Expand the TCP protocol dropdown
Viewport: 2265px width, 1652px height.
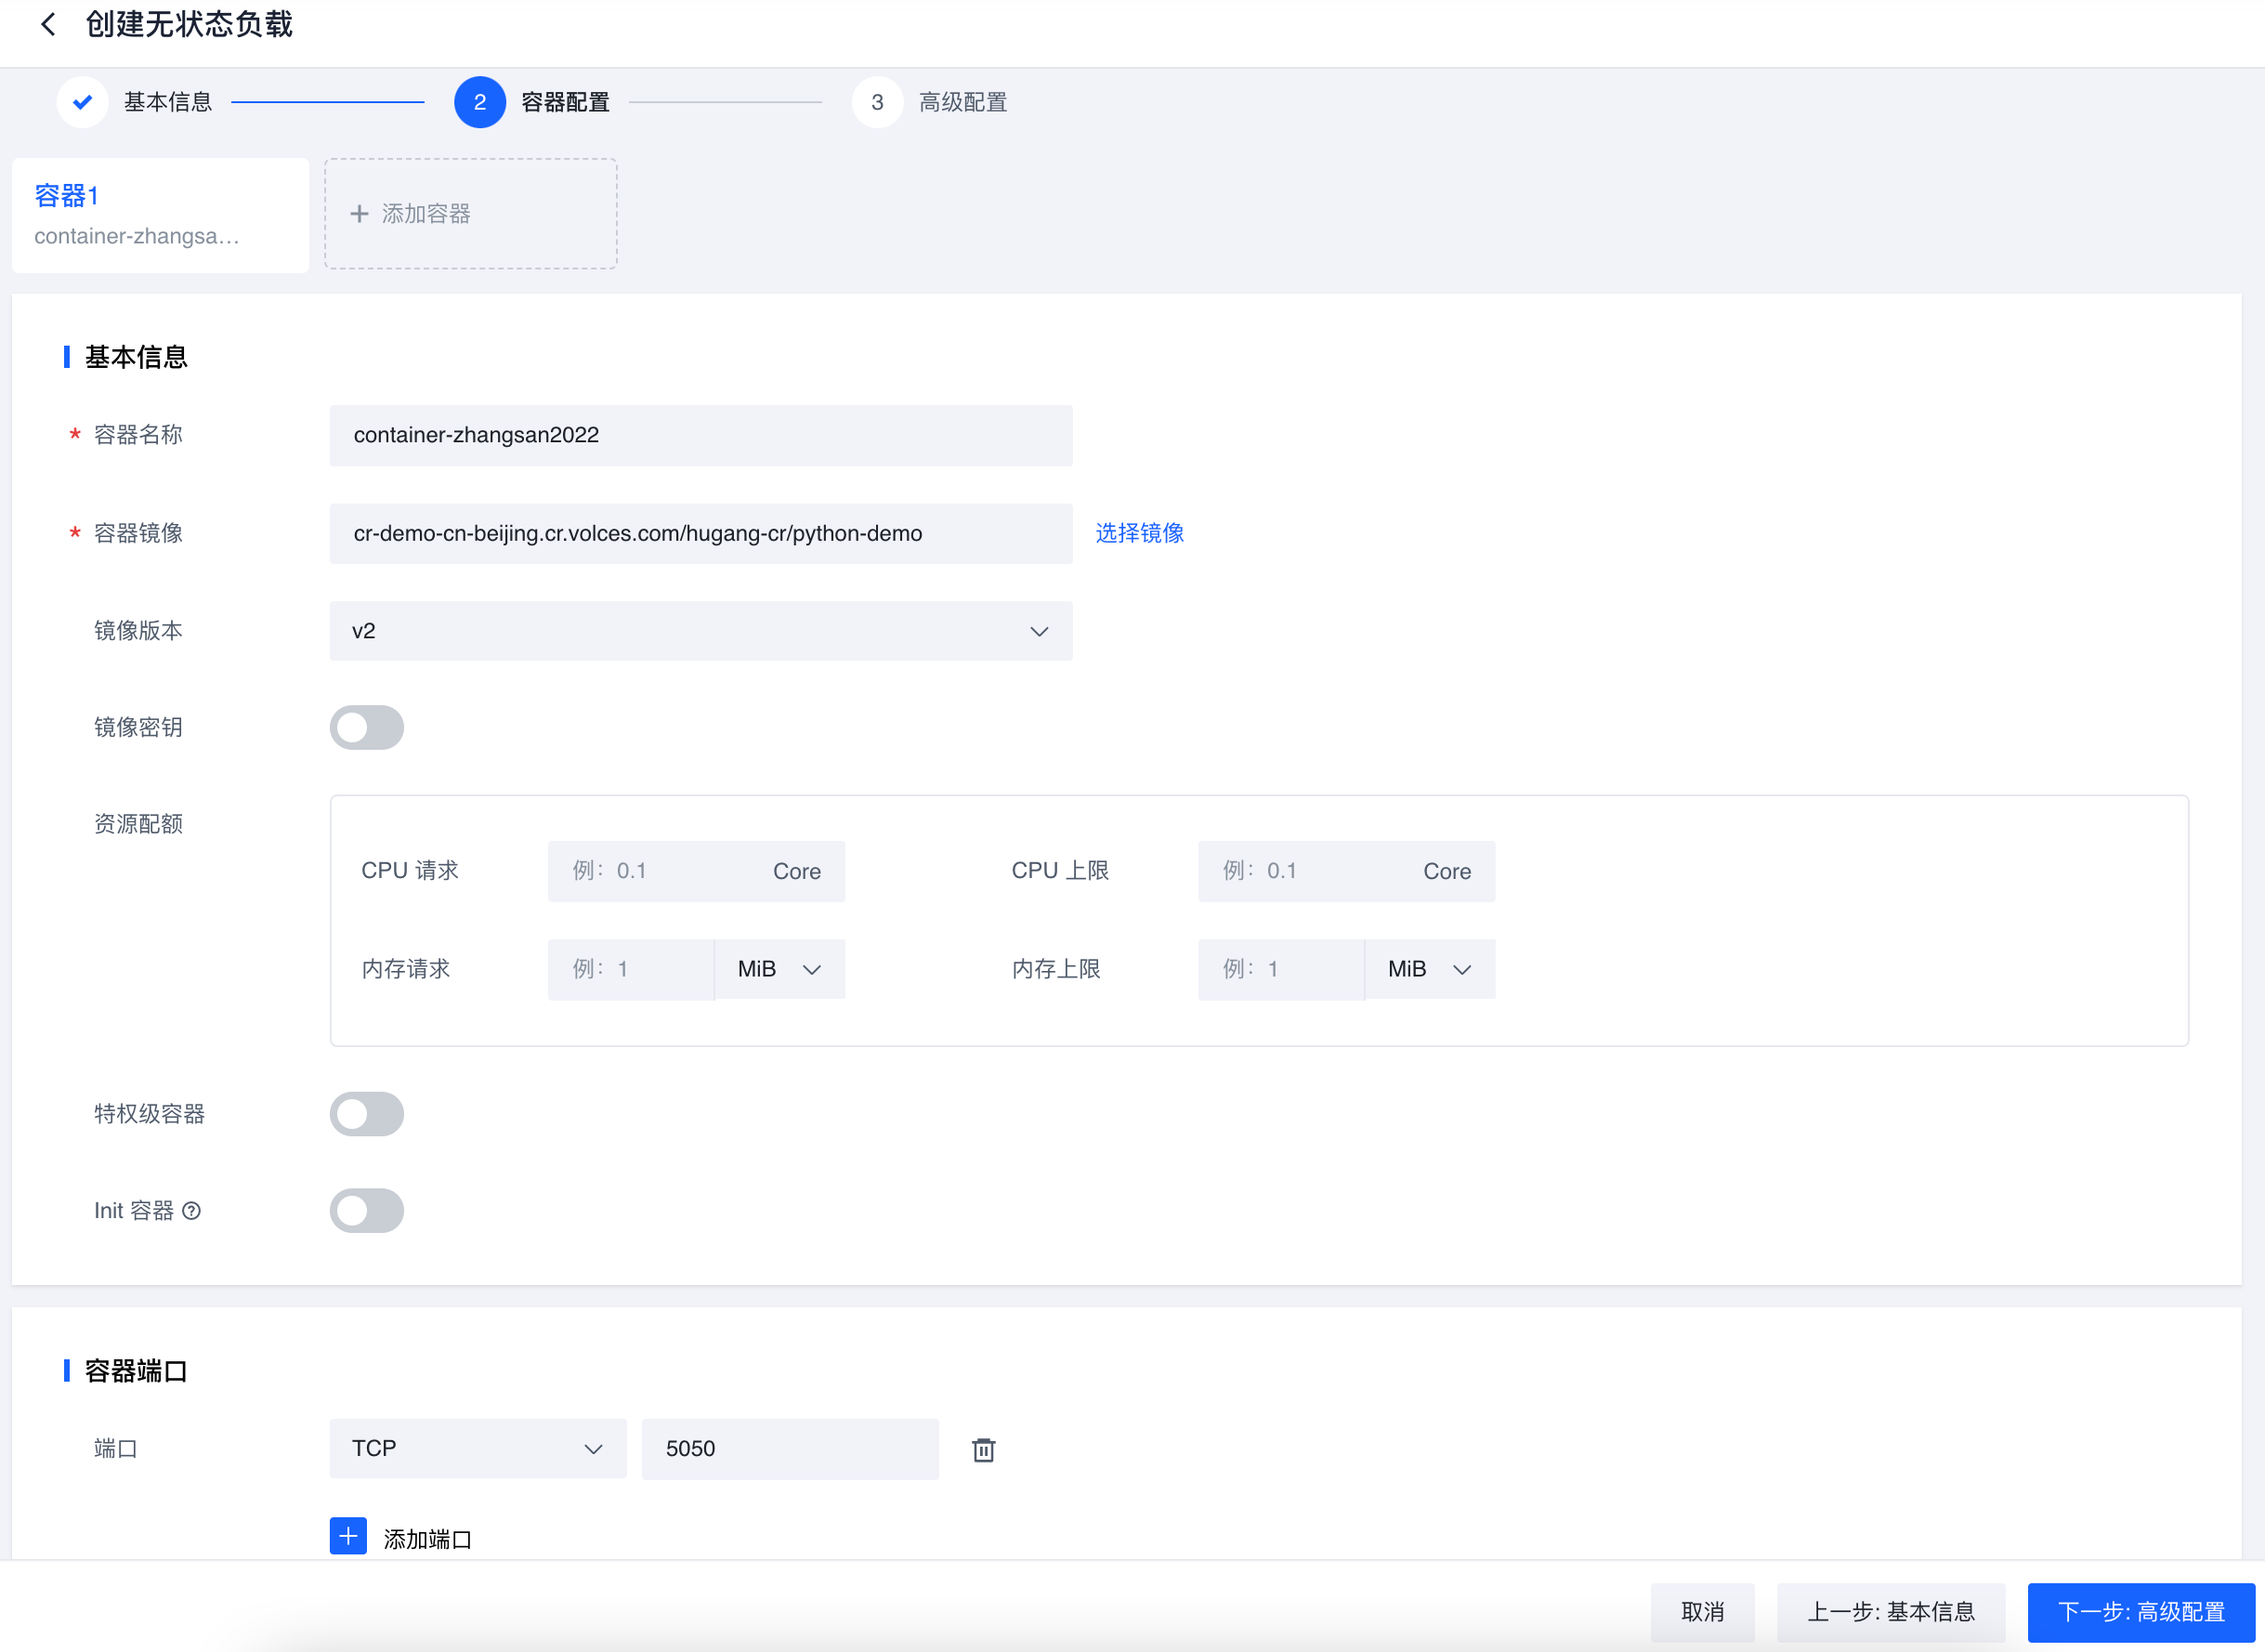[477, 1448]
